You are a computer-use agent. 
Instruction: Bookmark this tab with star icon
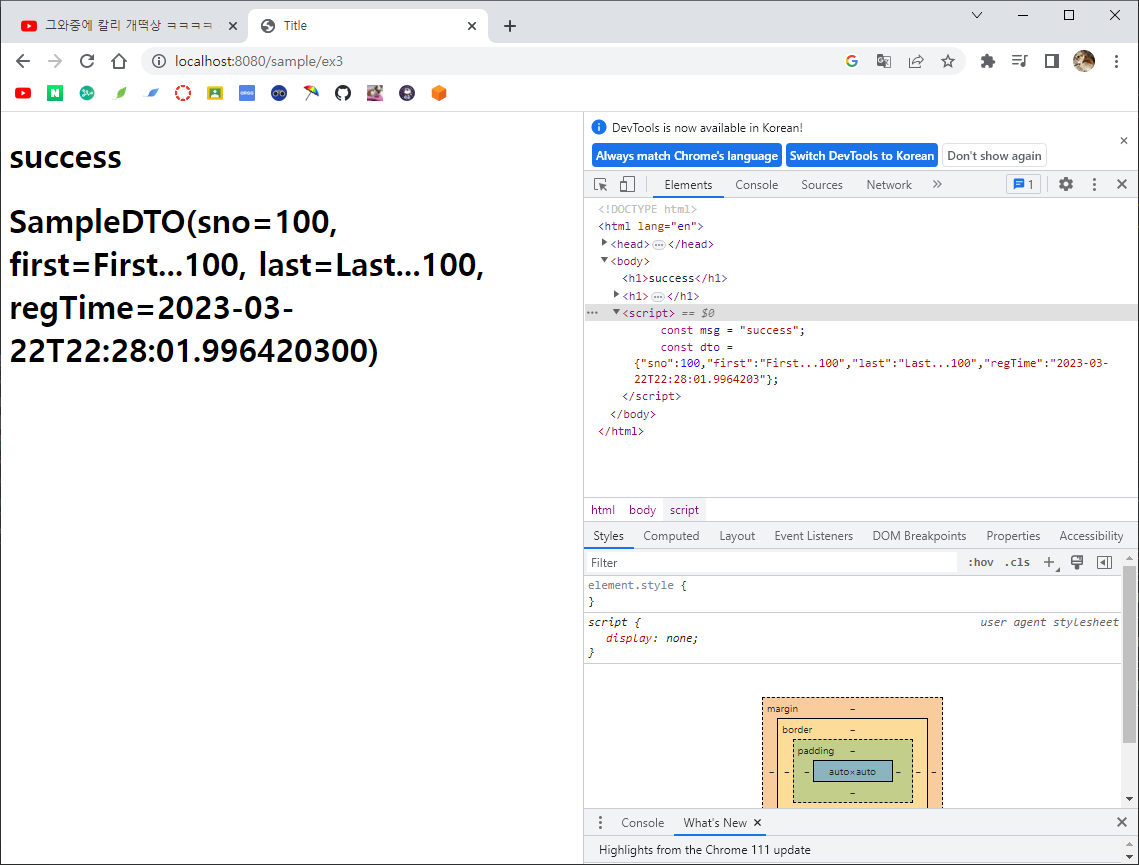(948, 61)
